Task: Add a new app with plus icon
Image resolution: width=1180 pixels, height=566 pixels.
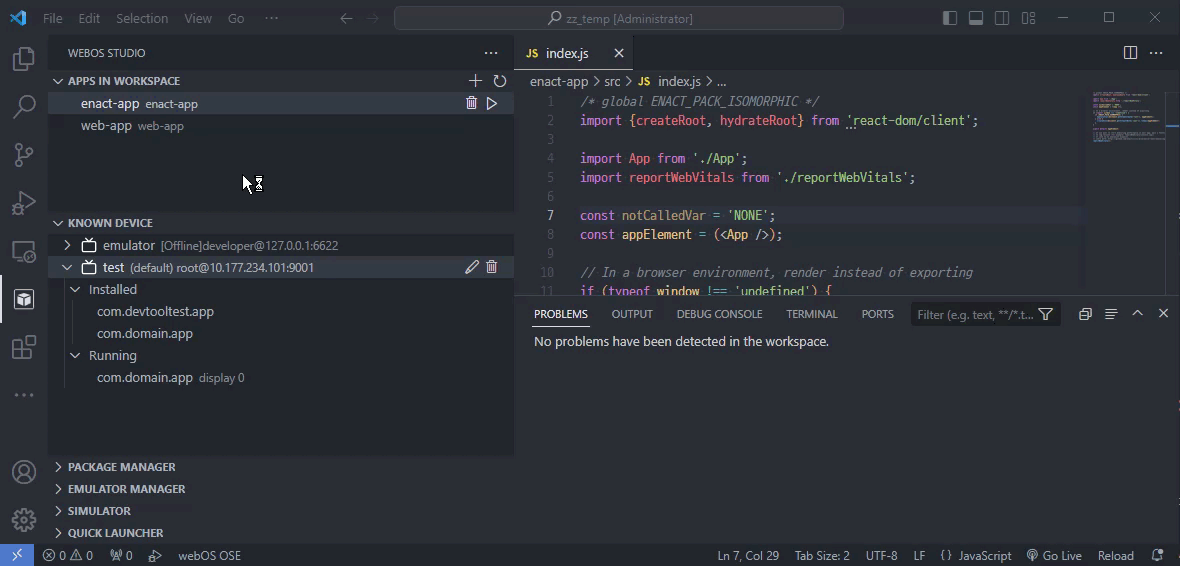Action: pyautogui.click(x=475, y=81)
